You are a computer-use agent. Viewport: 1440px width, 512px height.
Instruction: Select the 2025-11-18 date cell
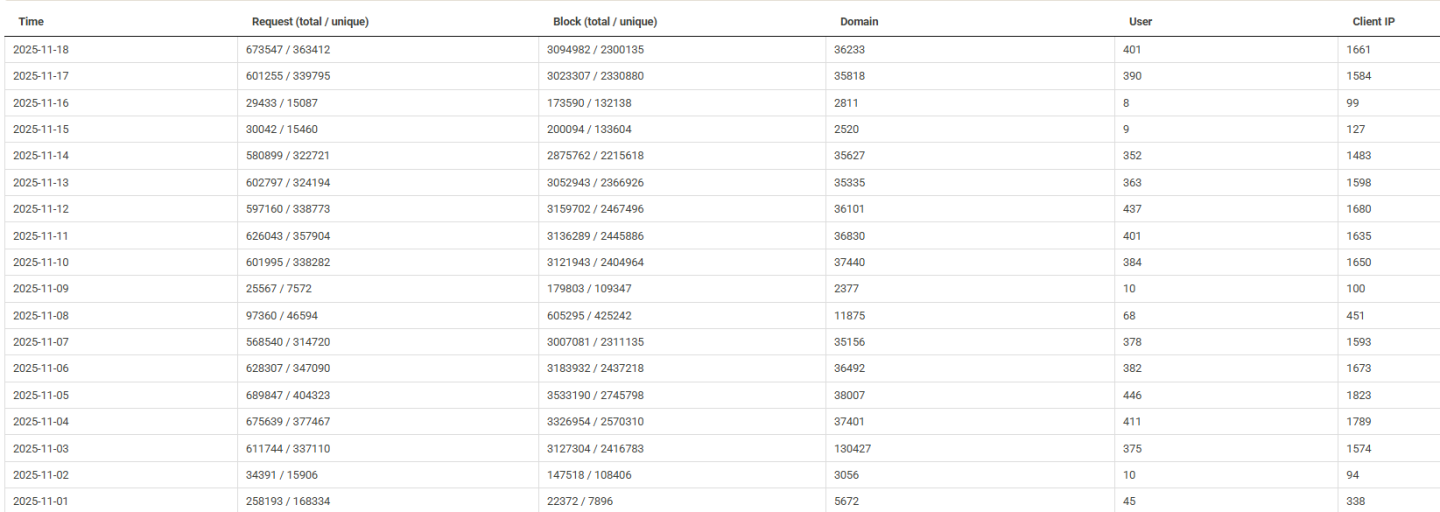pos(41,49)
